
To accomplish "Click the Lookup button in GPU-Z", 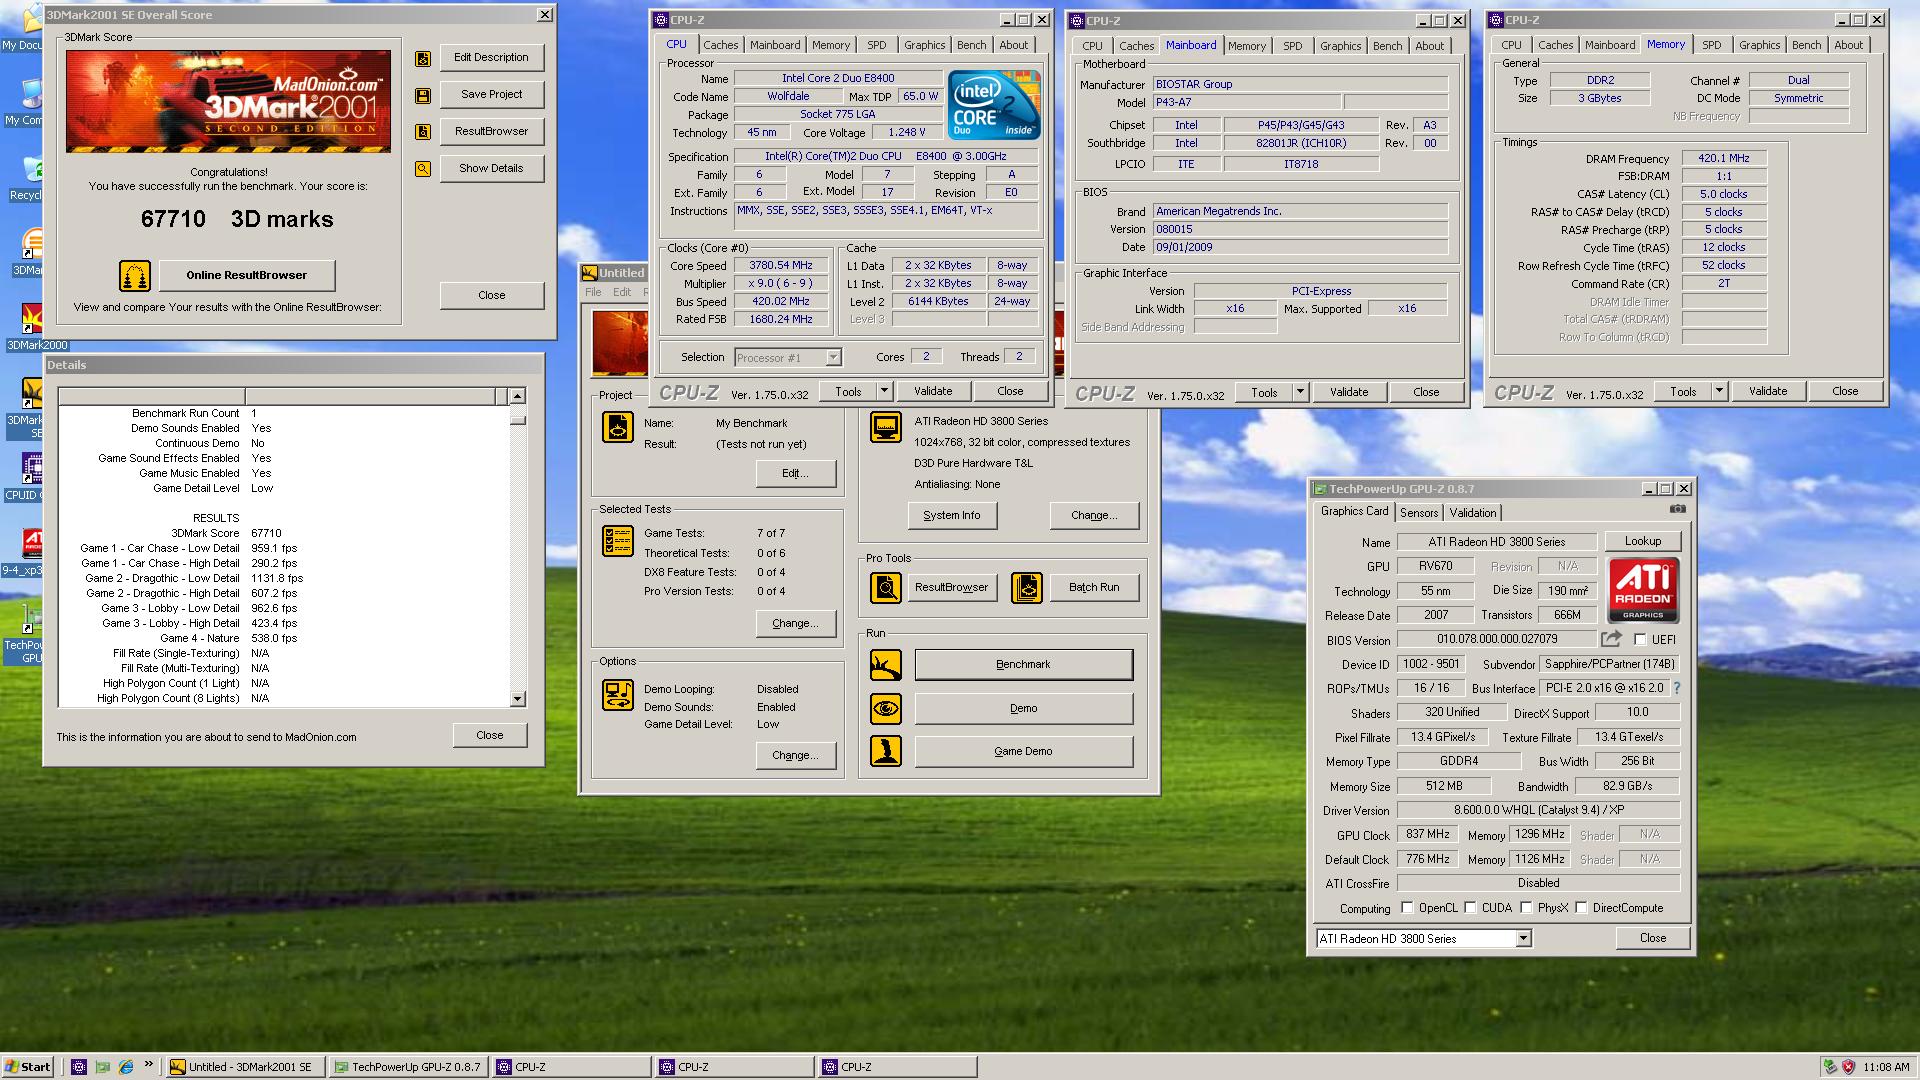I will coord(1643,541).
